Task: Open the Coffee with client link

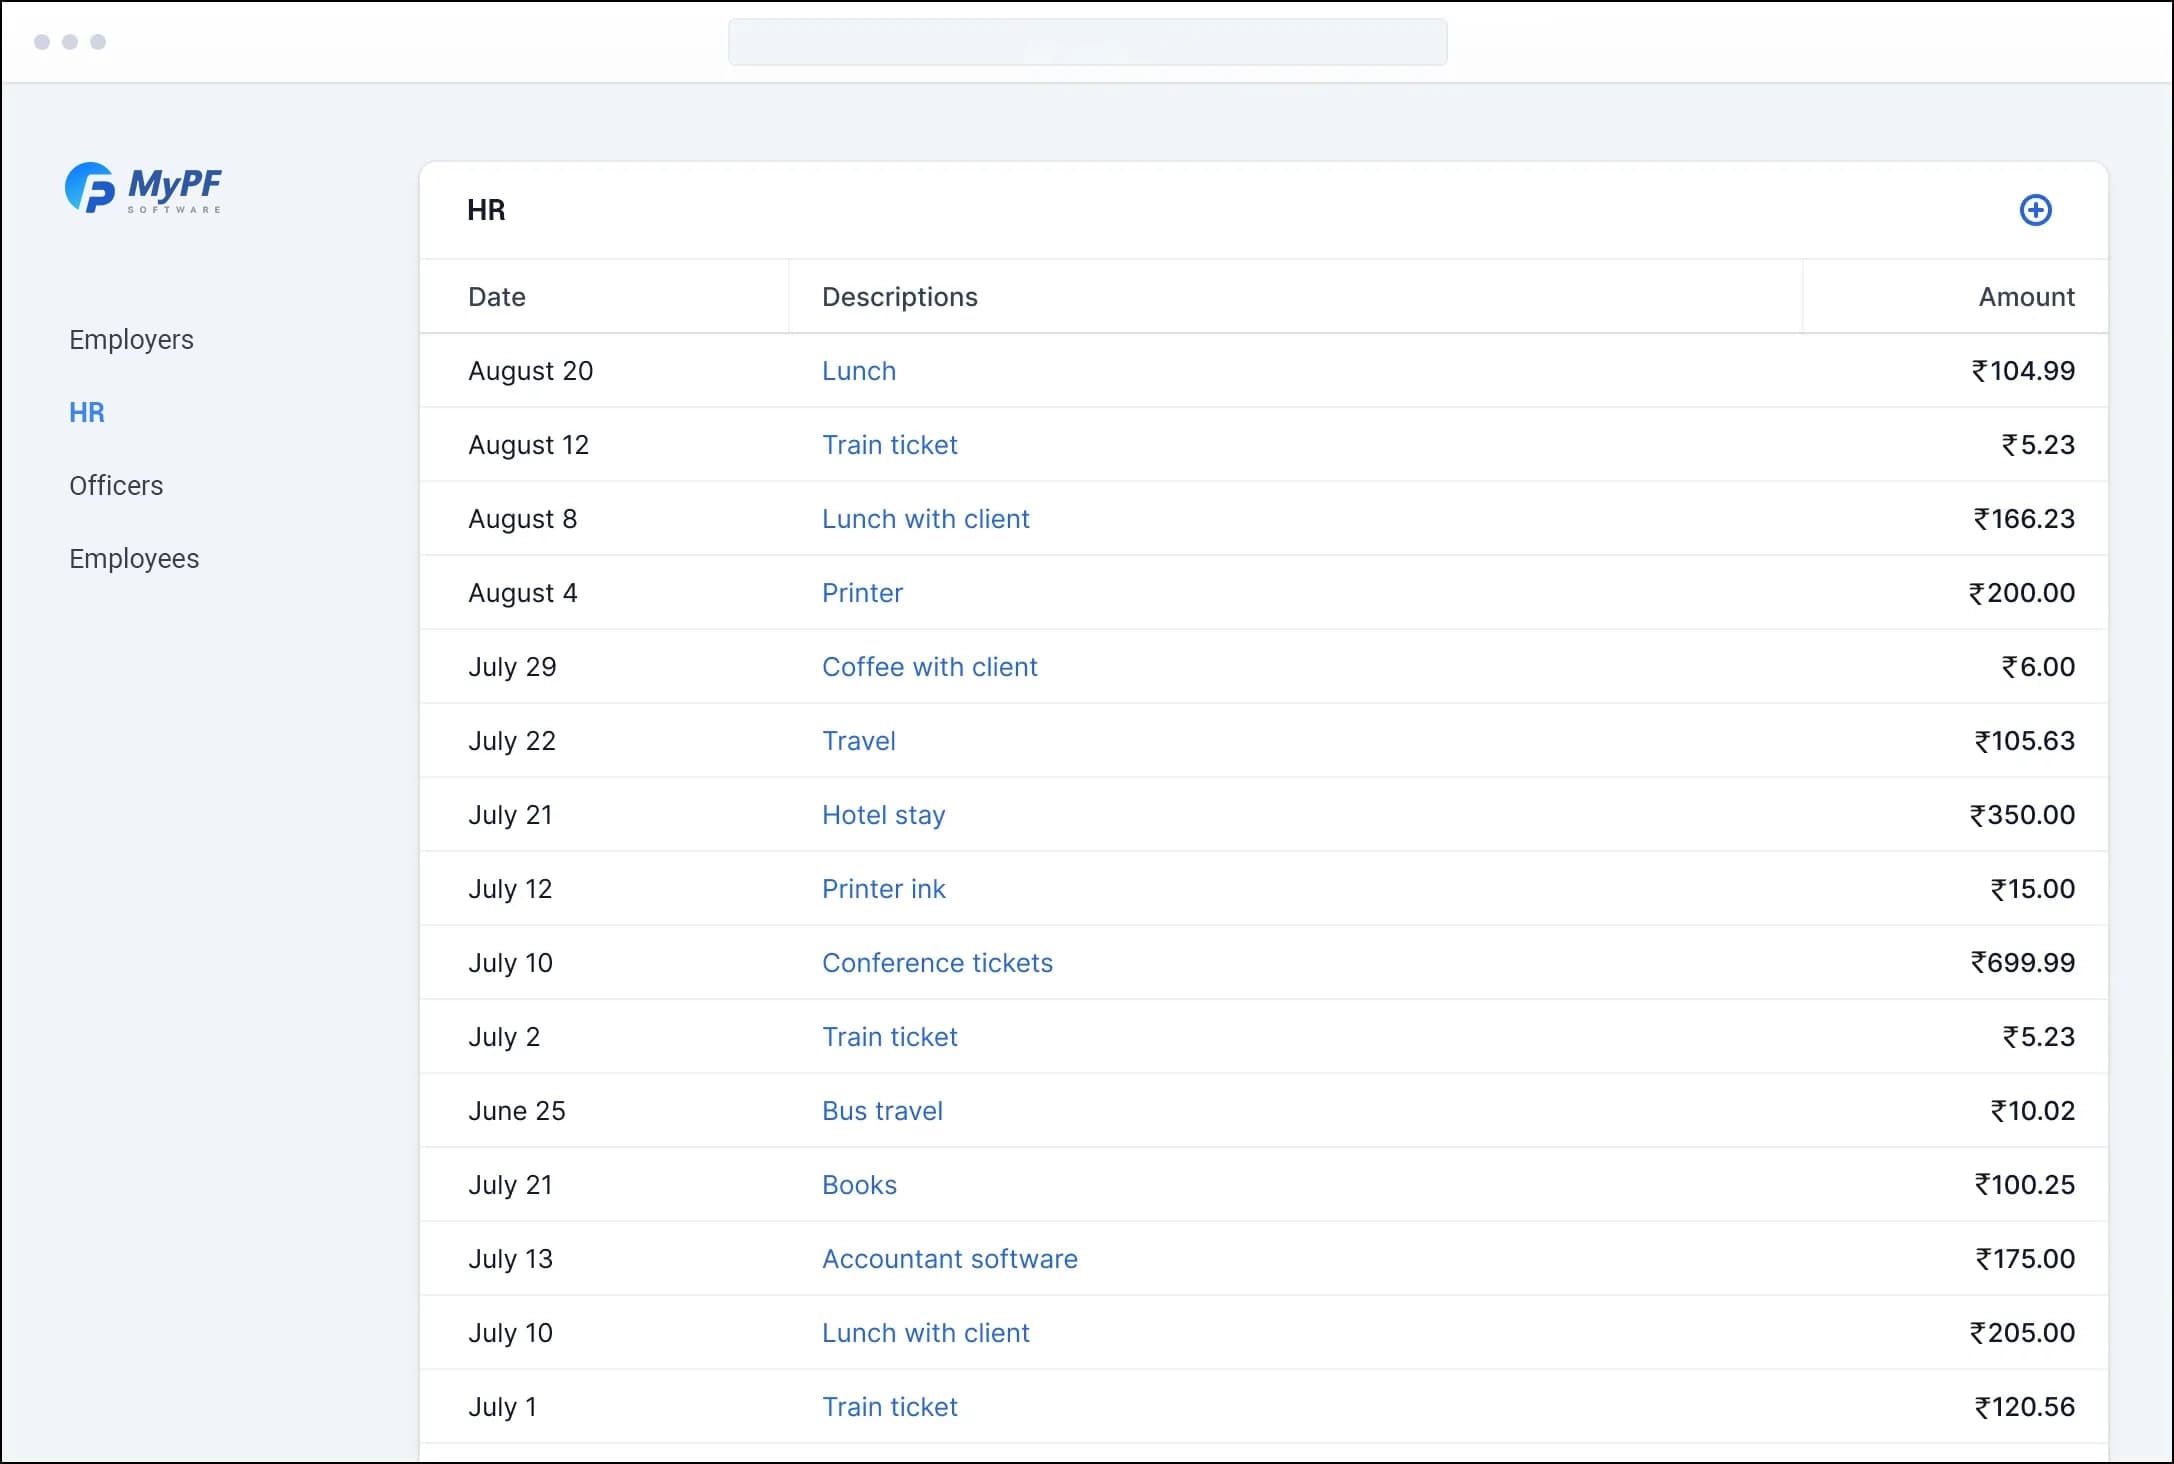Action: tap(930, 667)
